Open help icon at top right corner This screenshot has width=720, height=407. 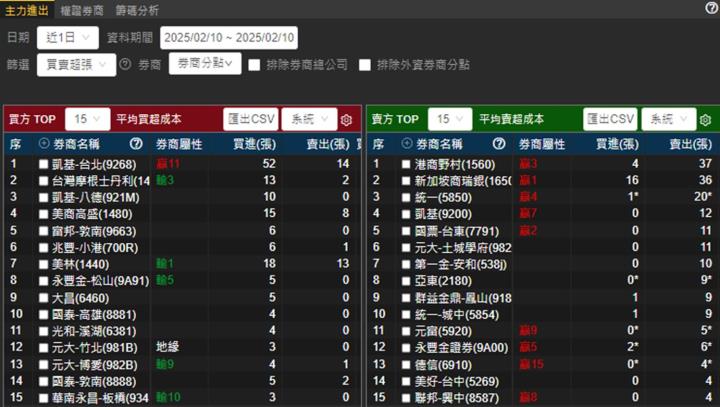coord(712,8)
